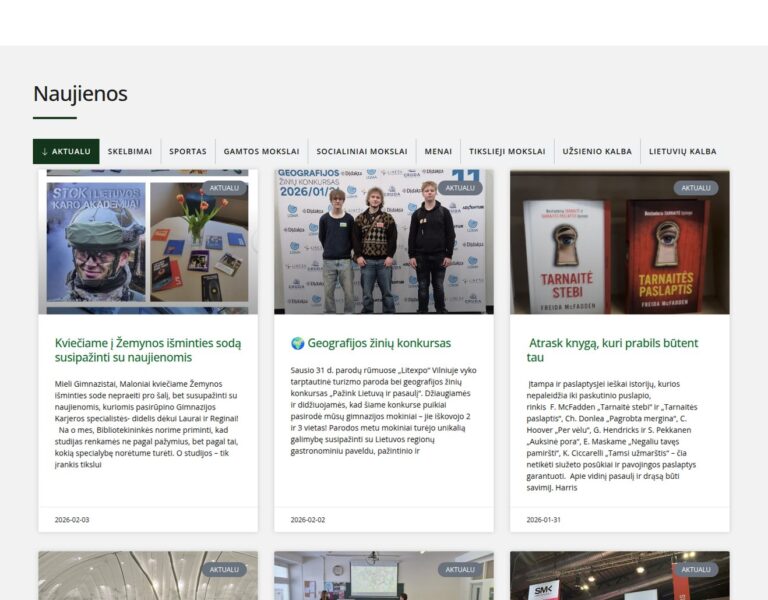Switch to the Lietuvių kalba tab
Viewport: 768px width, 600px height.
pyautogui.click(x=682, y=152)
